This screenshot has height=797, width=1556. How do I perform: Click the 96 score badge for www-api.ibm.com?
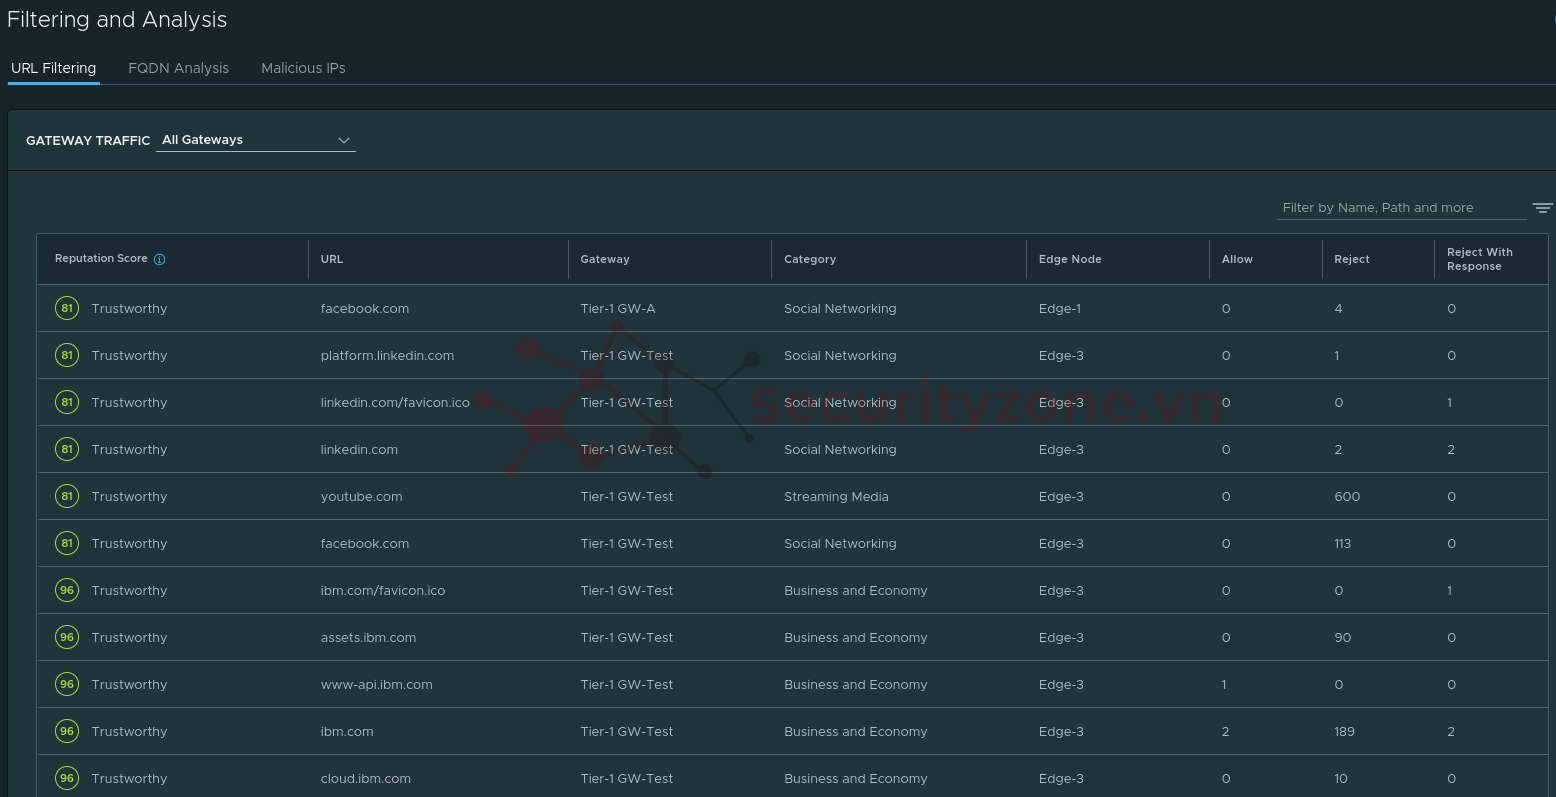(67, 684)
